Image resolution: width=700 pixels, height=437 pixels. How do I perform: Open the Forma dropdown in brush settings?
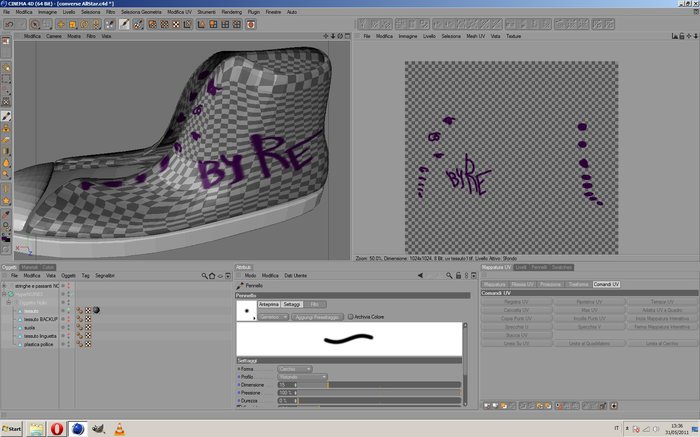(x=295, y=369)
